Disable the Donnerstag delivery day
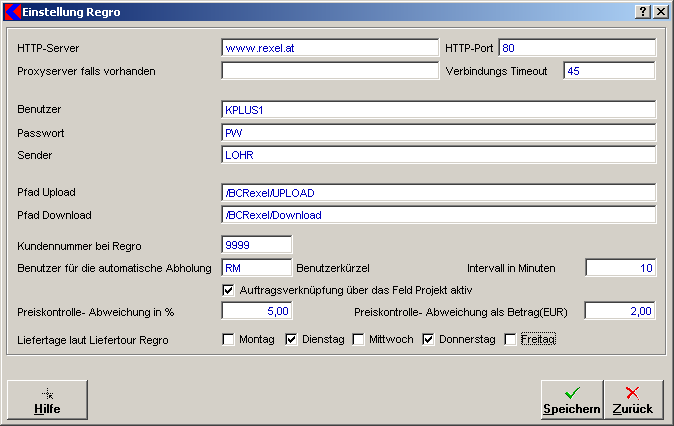 point(429,340)
